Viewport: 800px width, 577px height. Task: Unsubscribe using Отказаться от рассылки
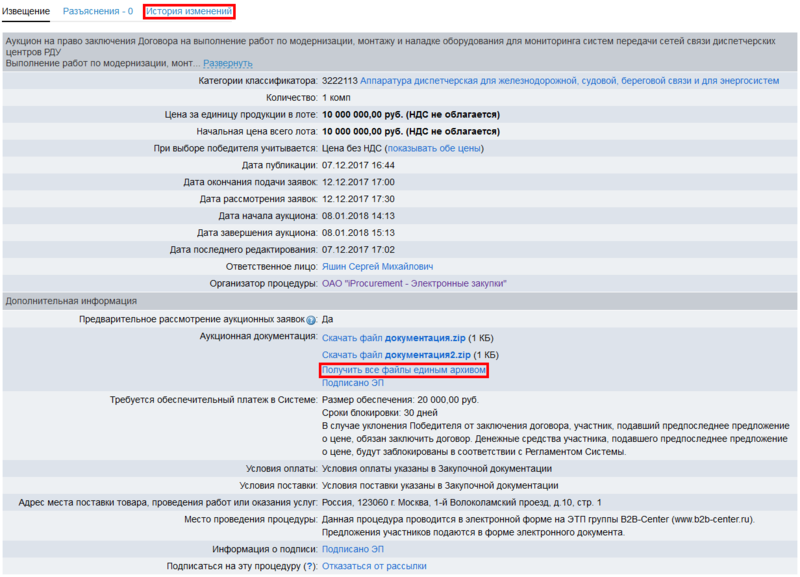(x=374, y=566)
